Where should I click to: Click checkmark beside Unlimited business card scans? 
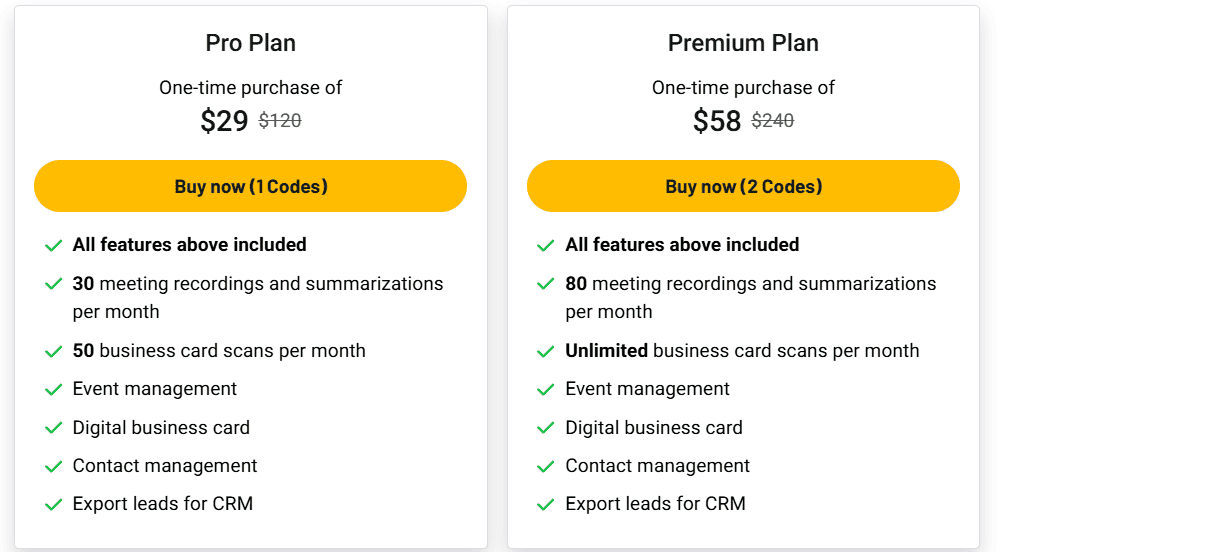click(546, 351)
